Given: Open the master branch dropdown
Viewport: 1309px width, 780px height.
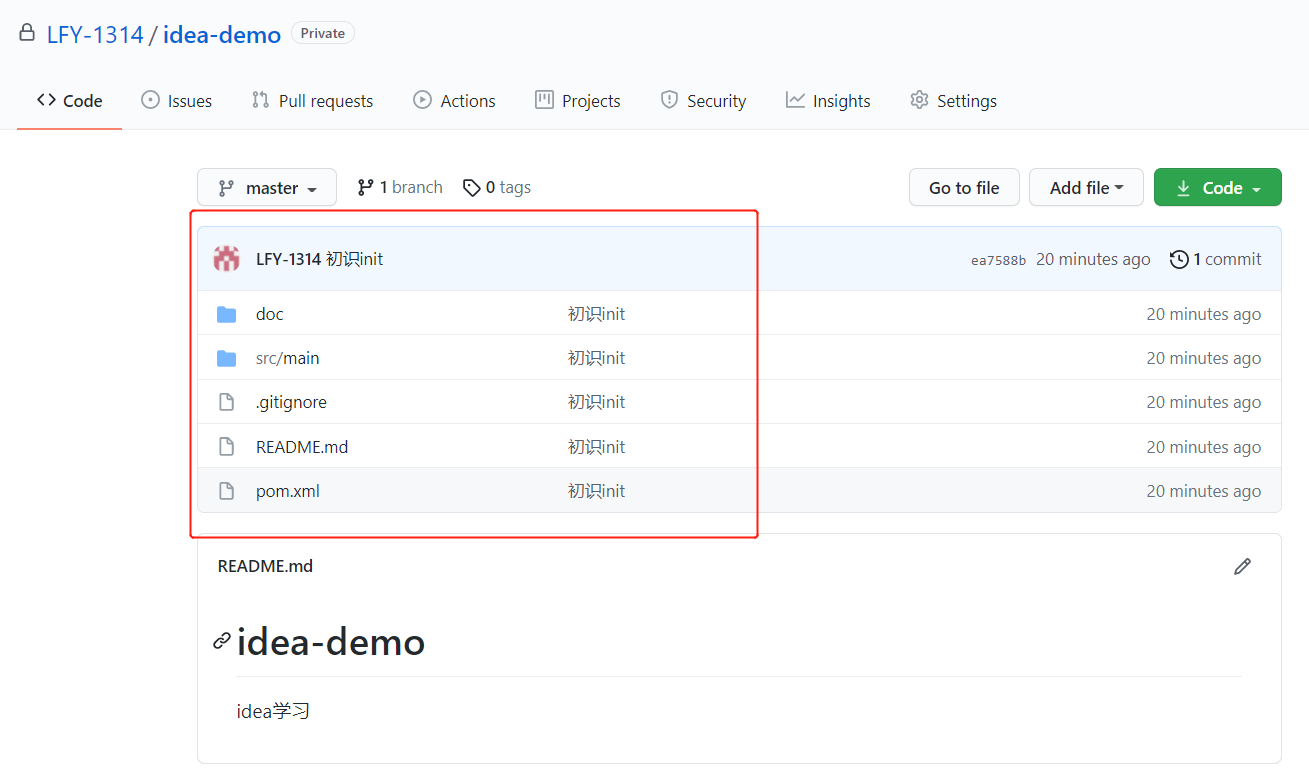Looking at the screenshot, I should click(x=267, y=188).
